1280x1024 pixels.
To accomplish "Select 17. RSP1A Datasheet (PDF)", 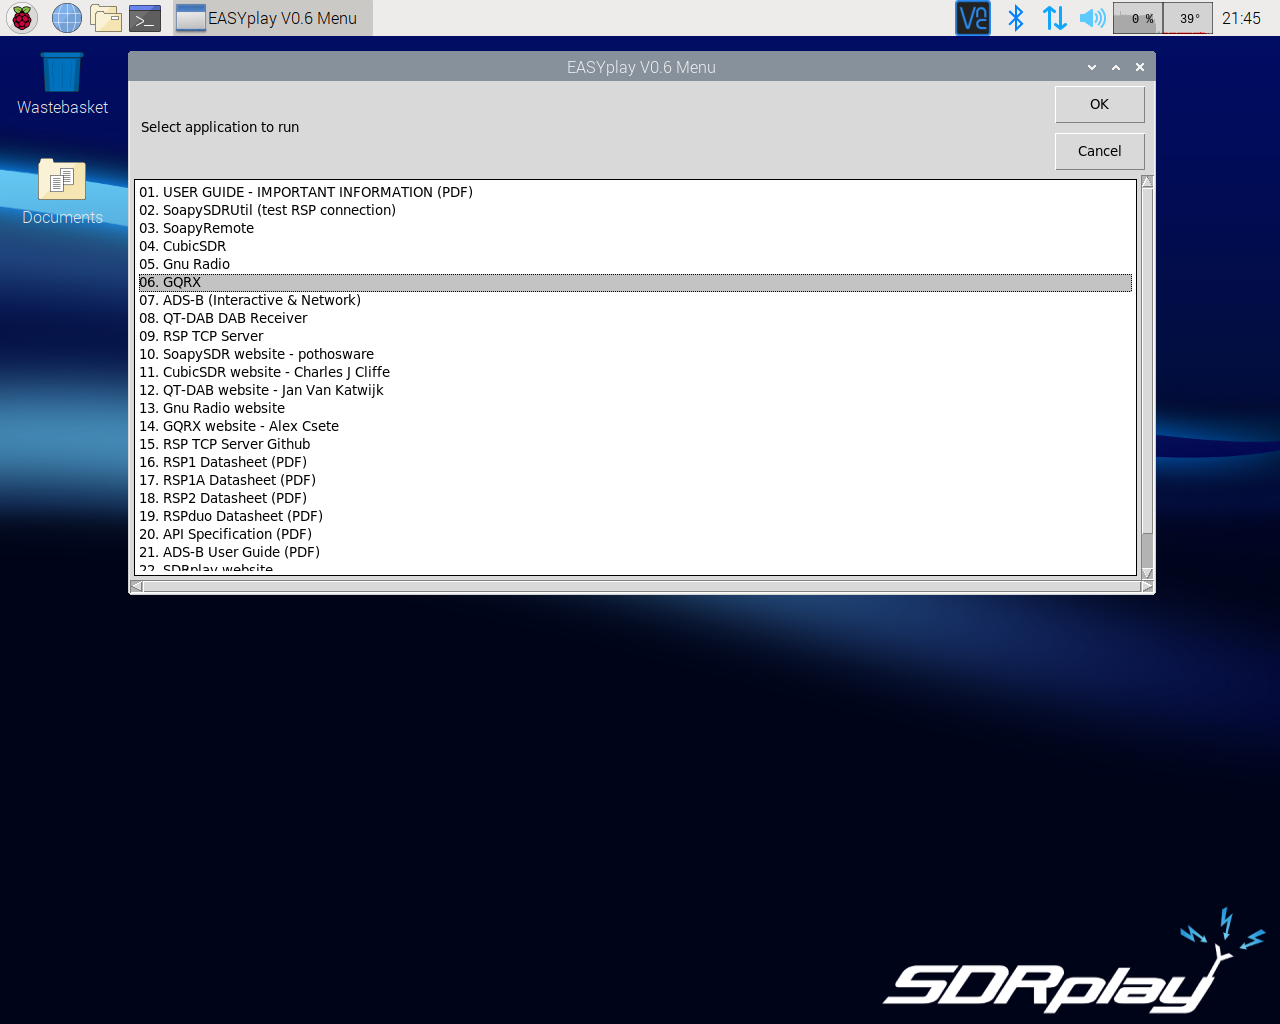I will (635, 480).
